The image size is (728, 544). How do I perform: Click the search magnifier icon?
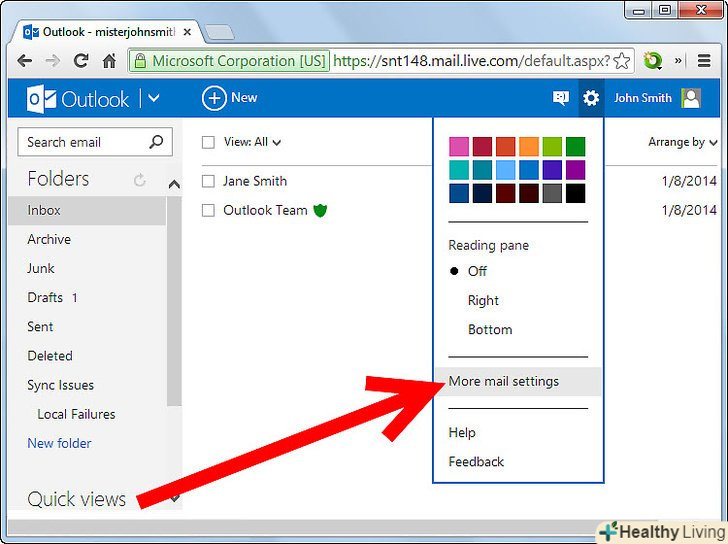pos(156,142)
